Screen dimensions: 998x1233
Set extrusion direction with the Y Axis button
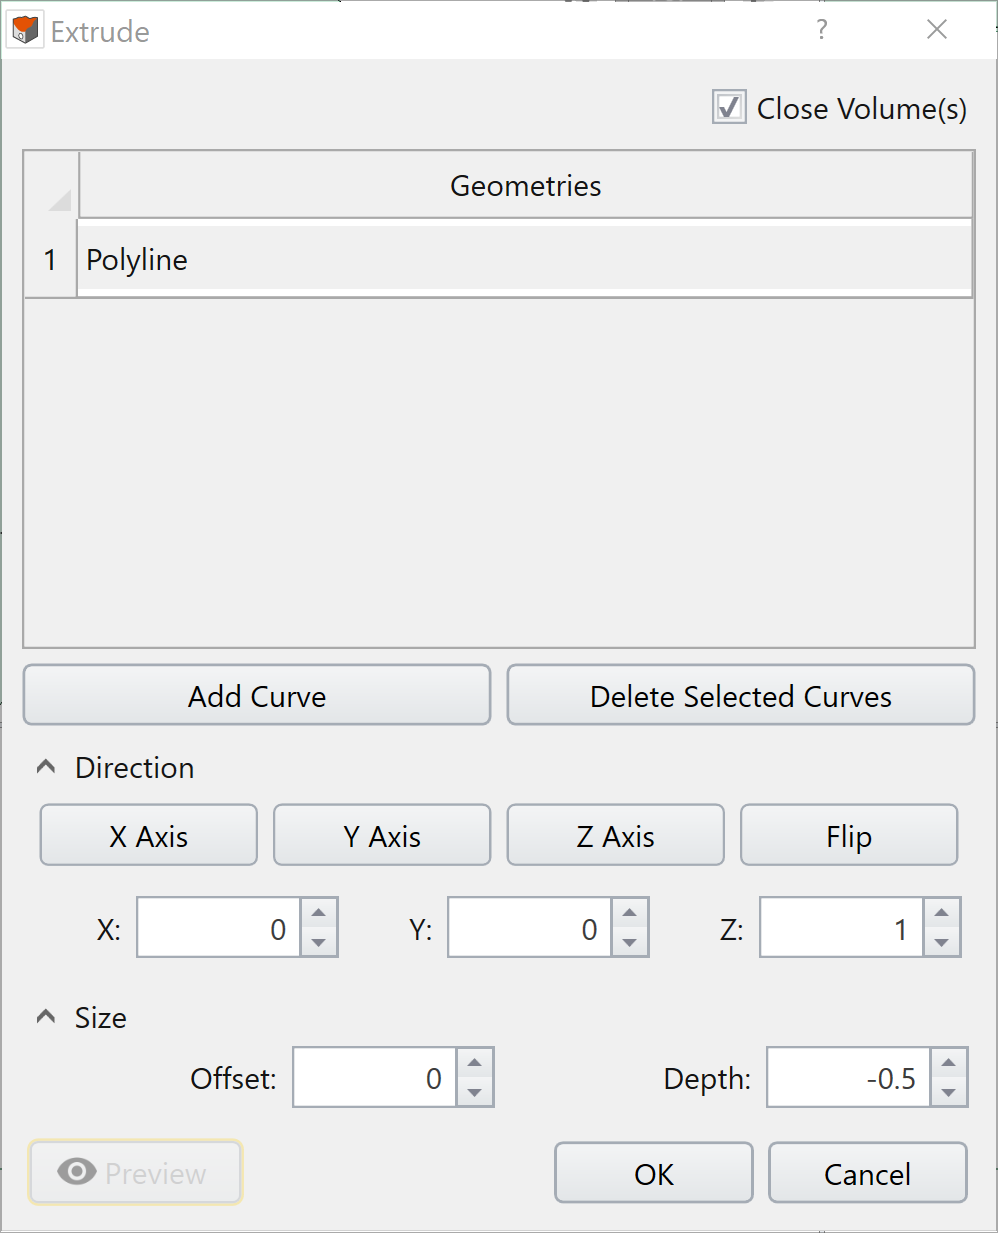(x=381, y=835)
